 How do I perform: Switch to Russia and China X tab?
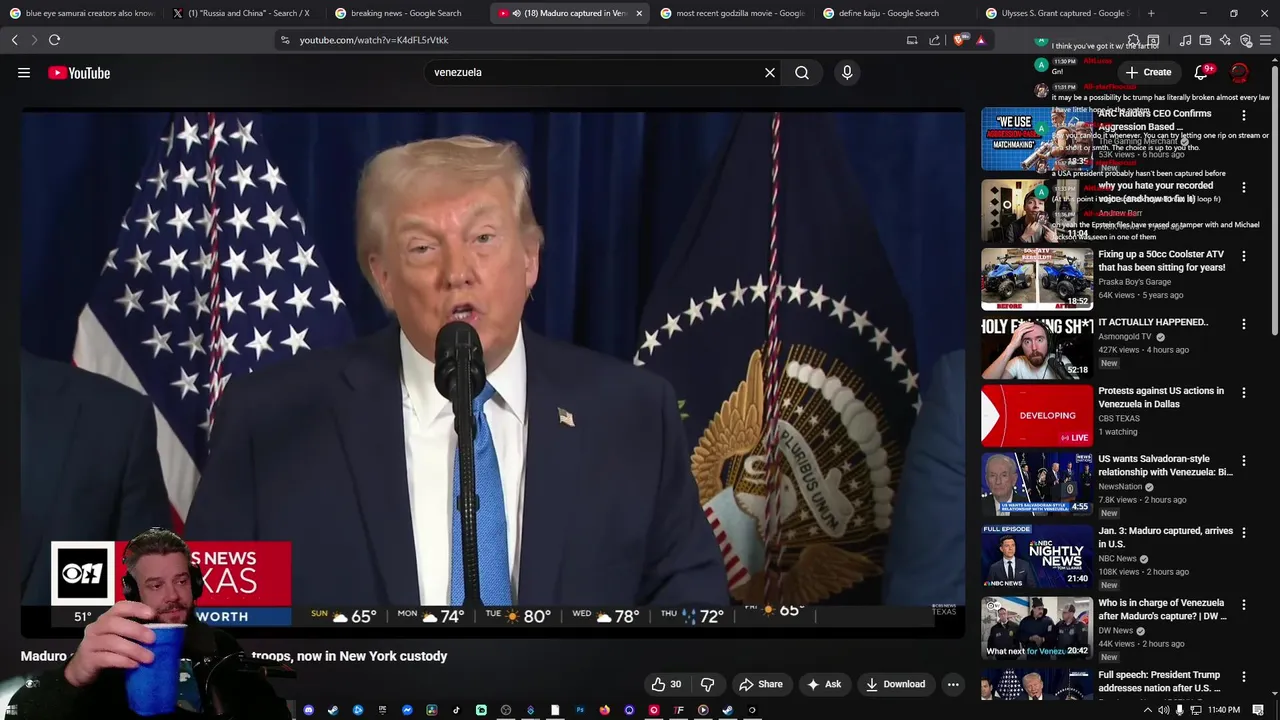point(245,13)
